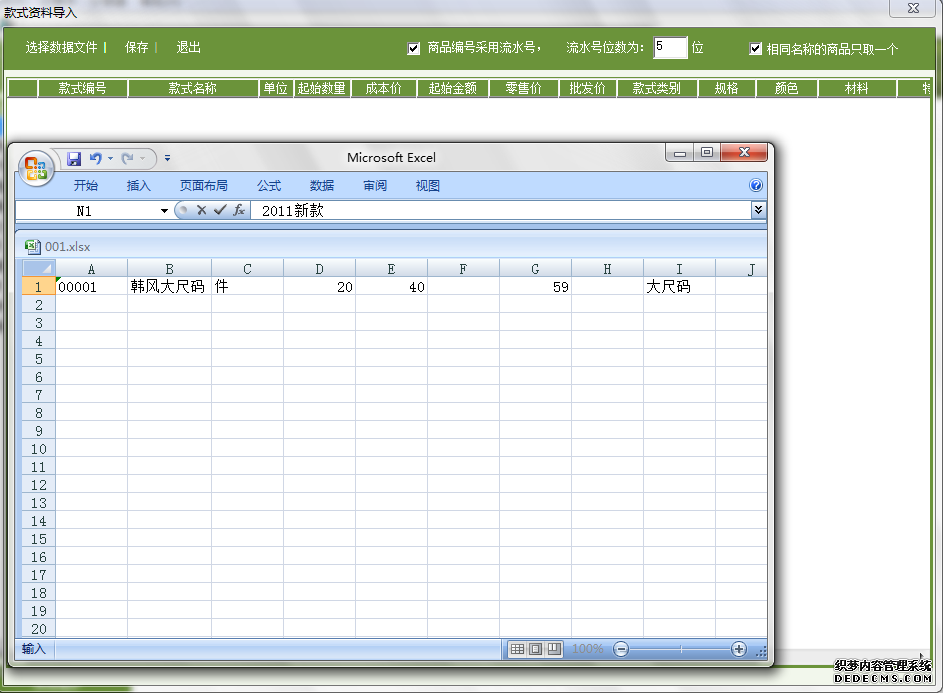Click the Insert Function fx icon
Image resolution: width=943 pixels, height=693 pixels.
point(239,210)
